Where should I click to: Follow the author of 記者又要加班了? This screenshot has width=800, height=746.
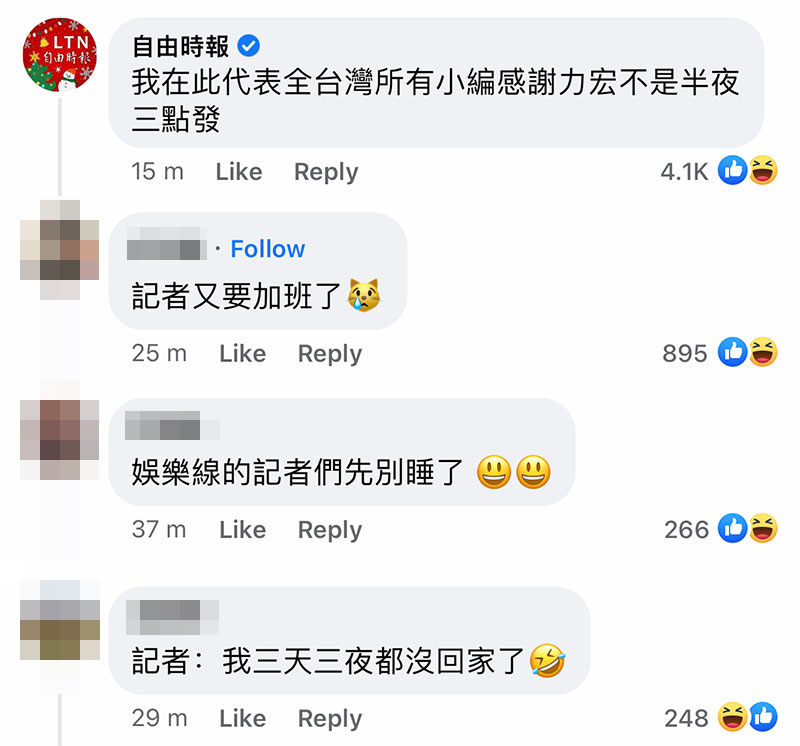(x=268, y=249)
